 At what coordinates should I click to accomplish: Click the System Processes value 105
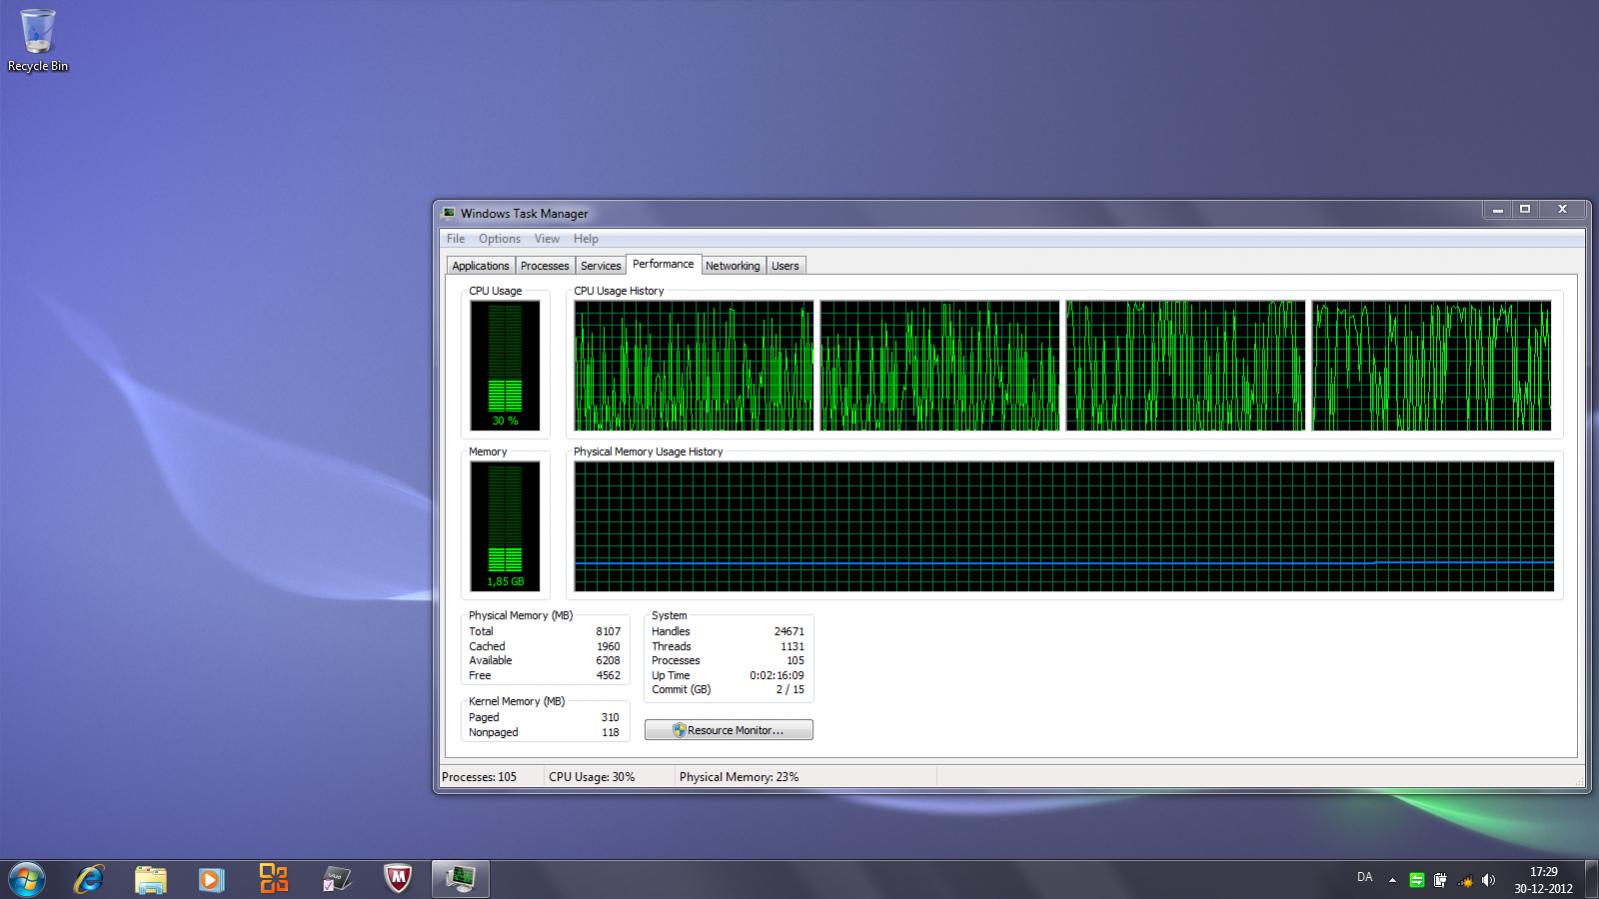(795, 661)
